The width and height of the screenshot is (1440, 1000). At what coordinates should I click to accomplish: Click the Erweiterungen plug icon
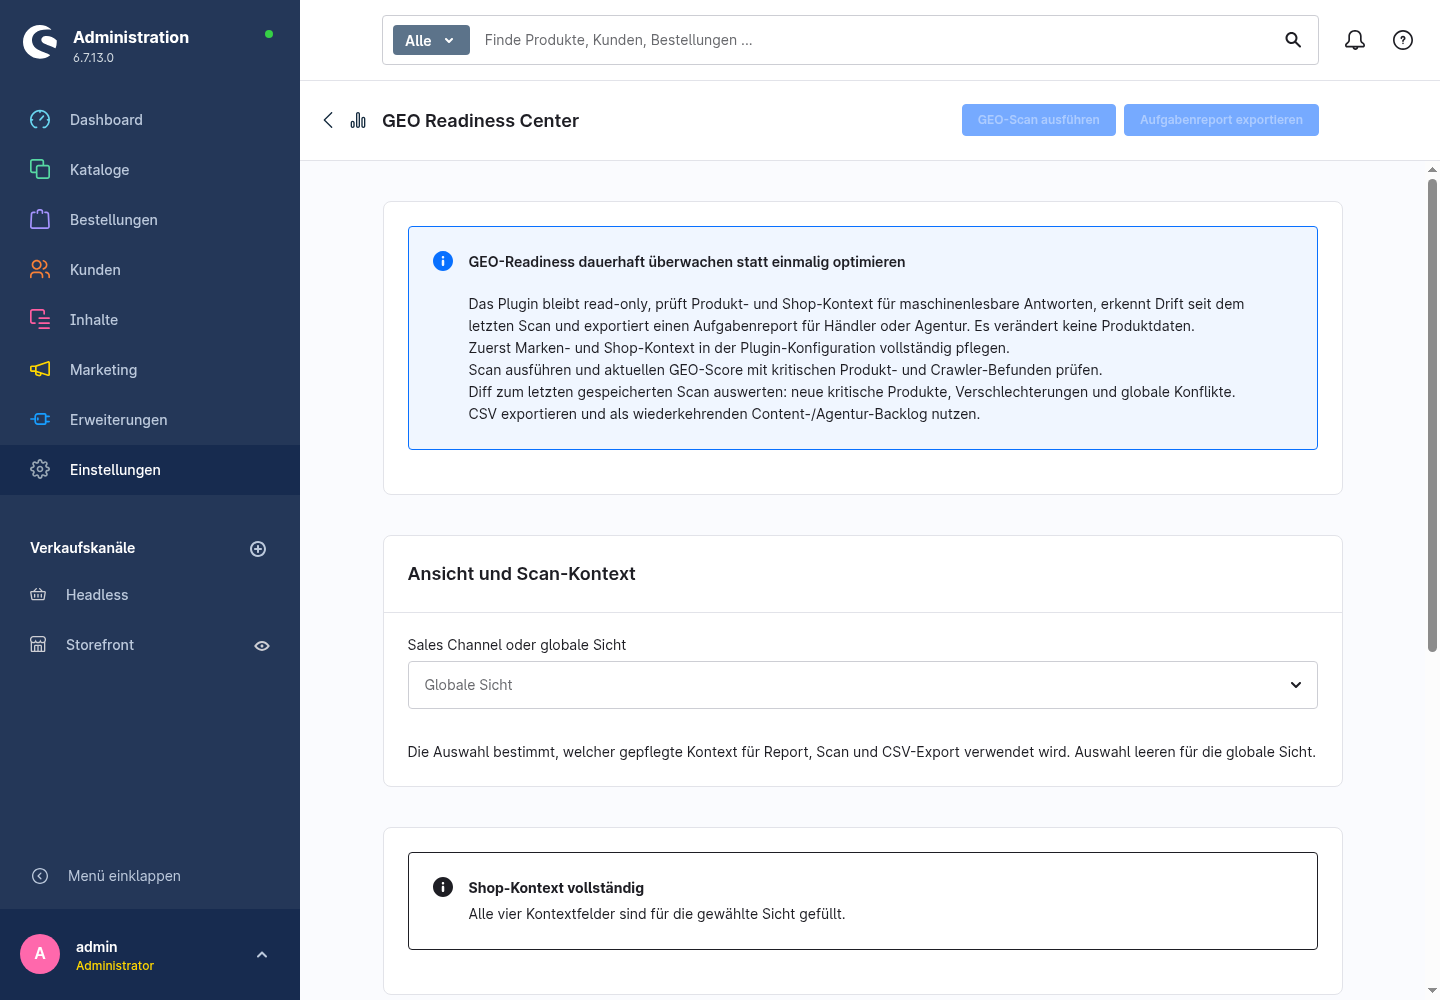pos(40,420)
